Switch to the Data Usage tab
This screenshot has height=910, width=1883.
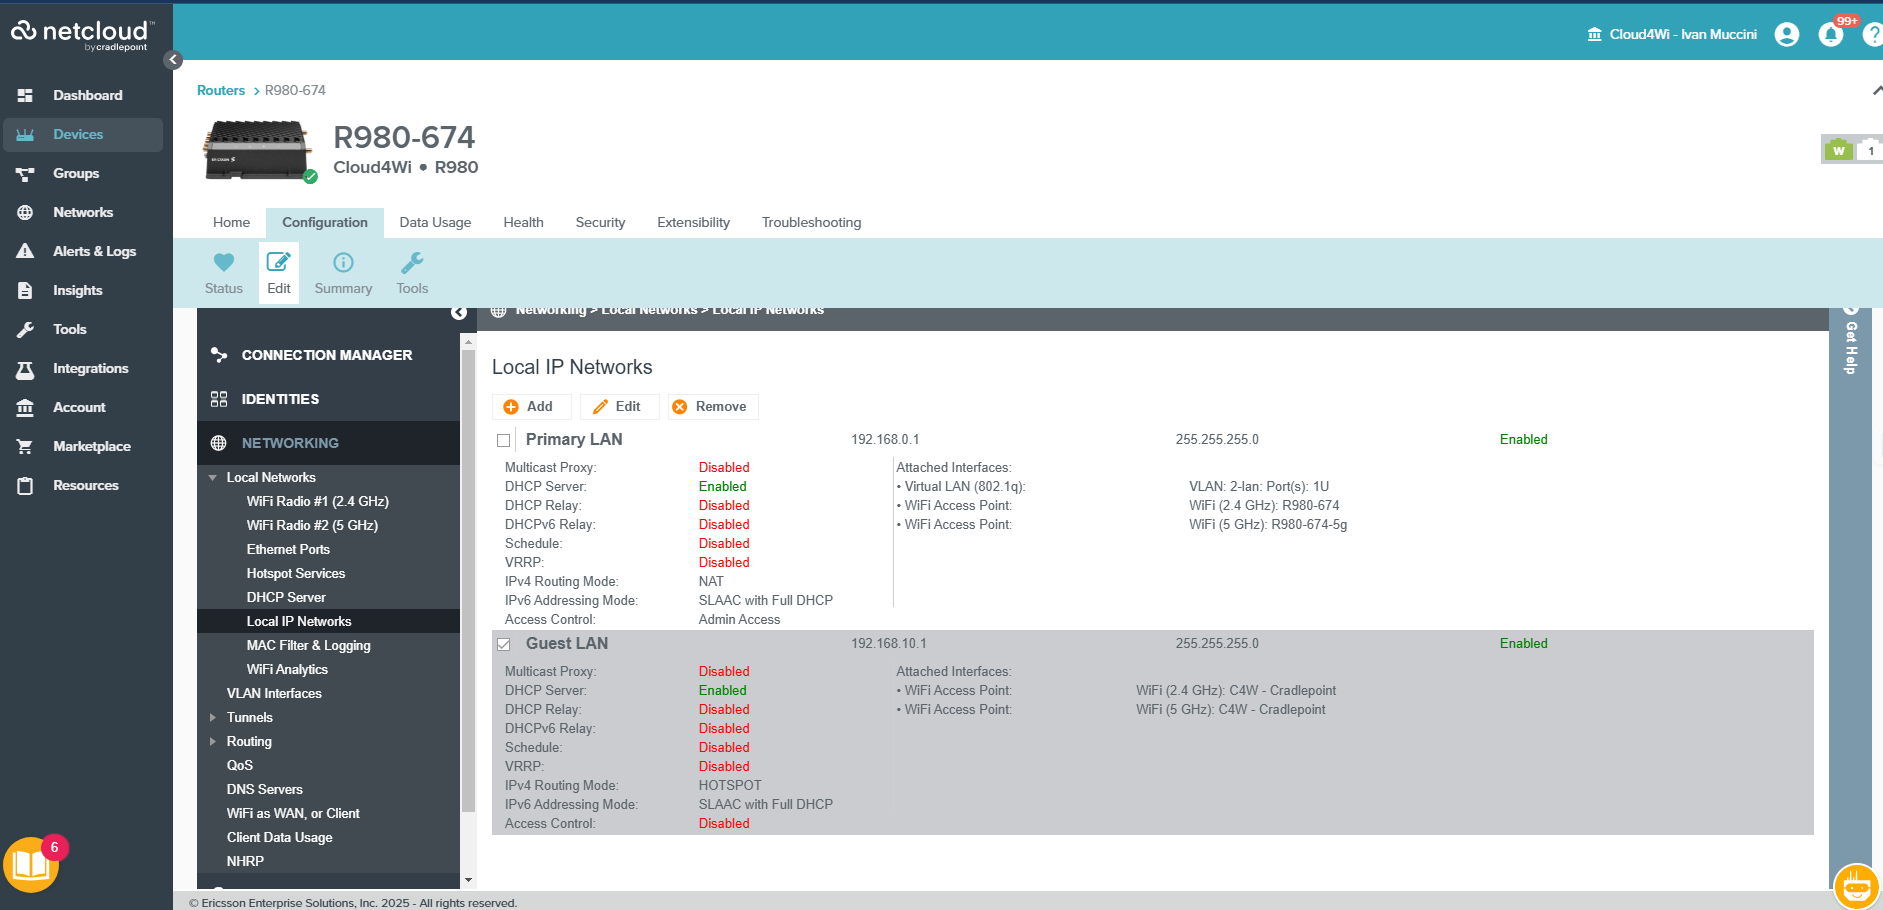pos(435,222)
